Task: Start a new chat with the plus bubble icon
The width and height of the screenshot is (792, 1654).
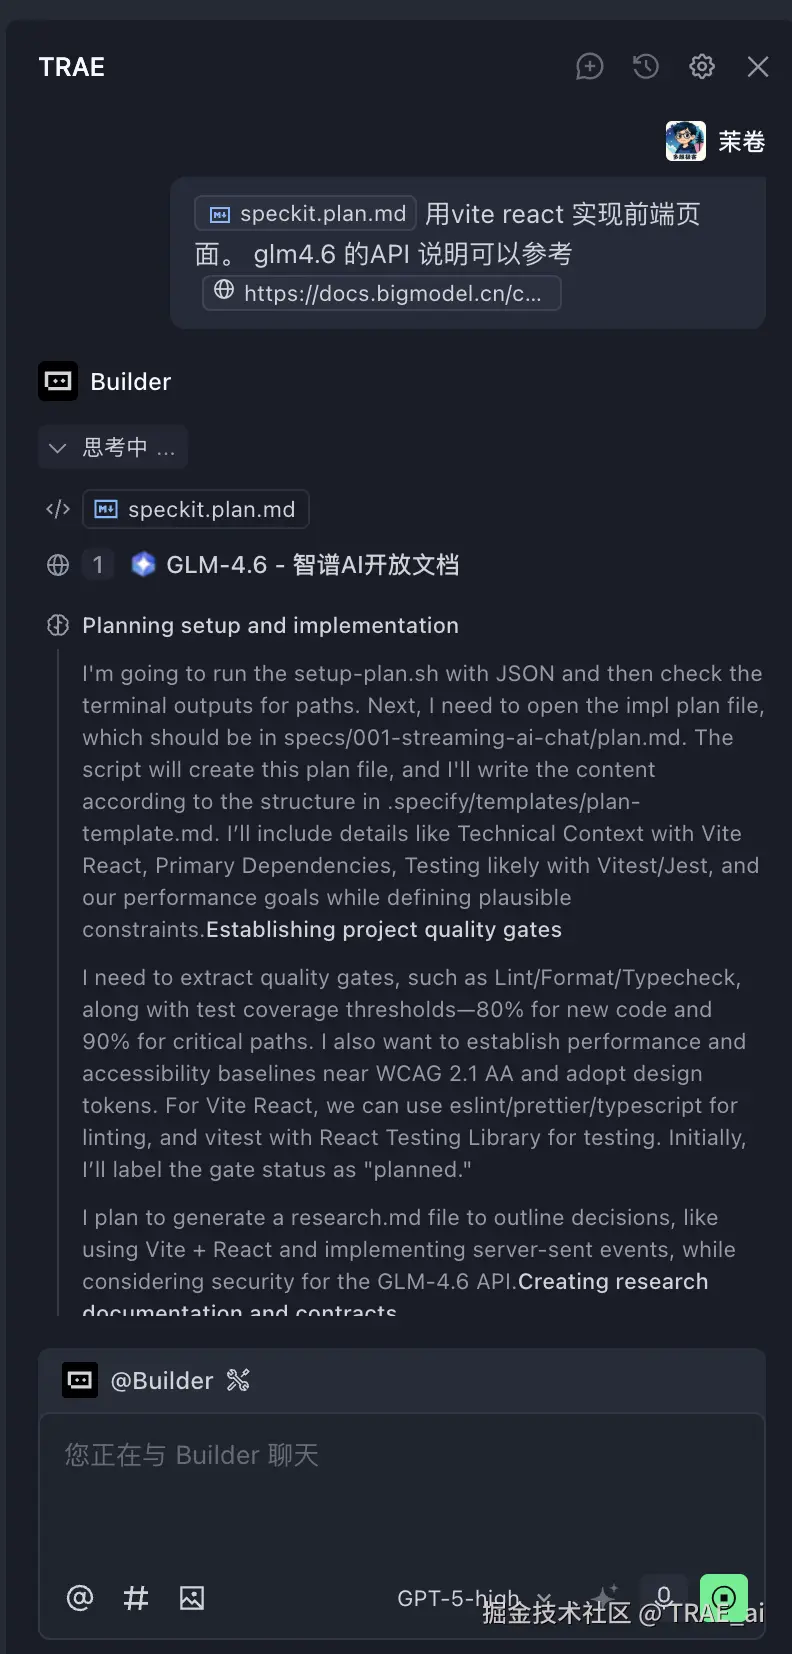Action: click(x=589, y=66)
